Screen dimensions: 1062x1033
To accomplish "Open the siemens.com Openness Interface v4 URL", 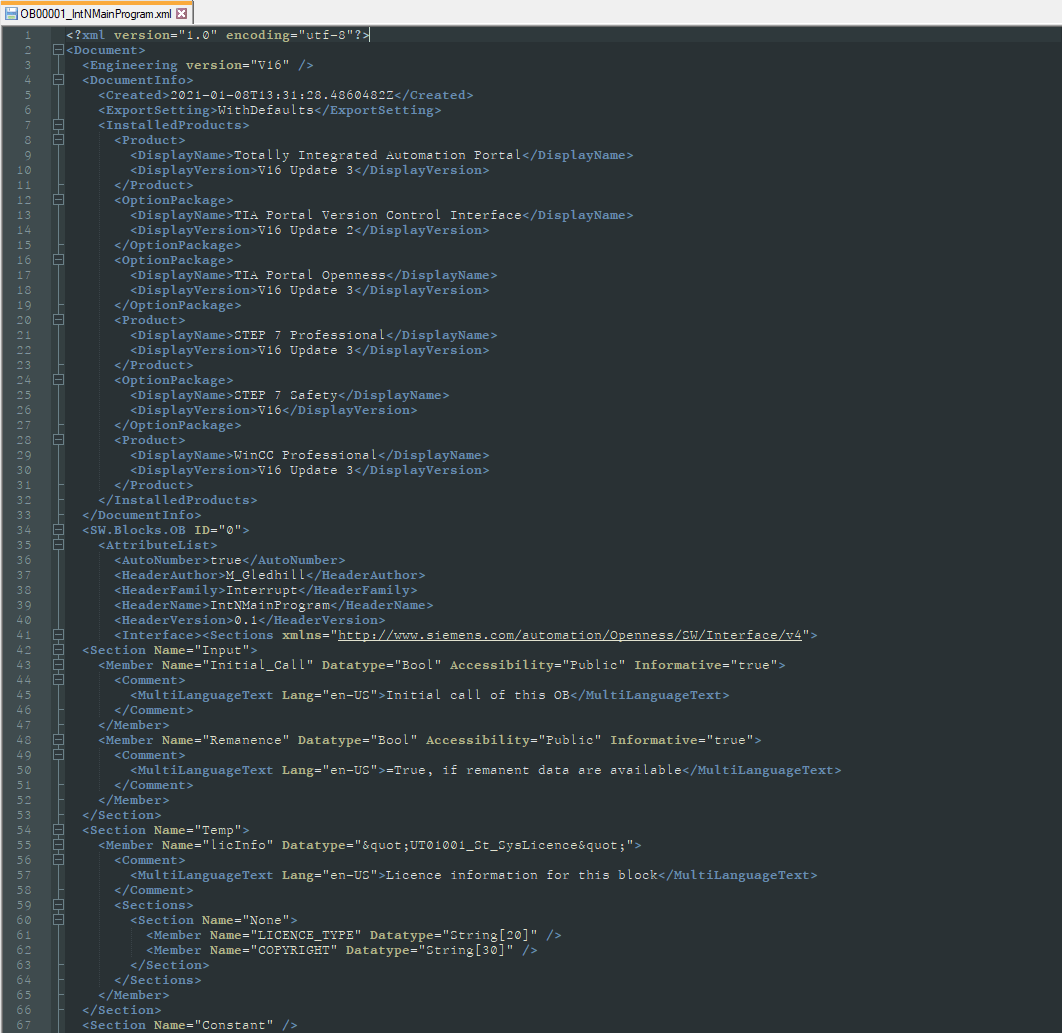I will (x=570, y=635).
